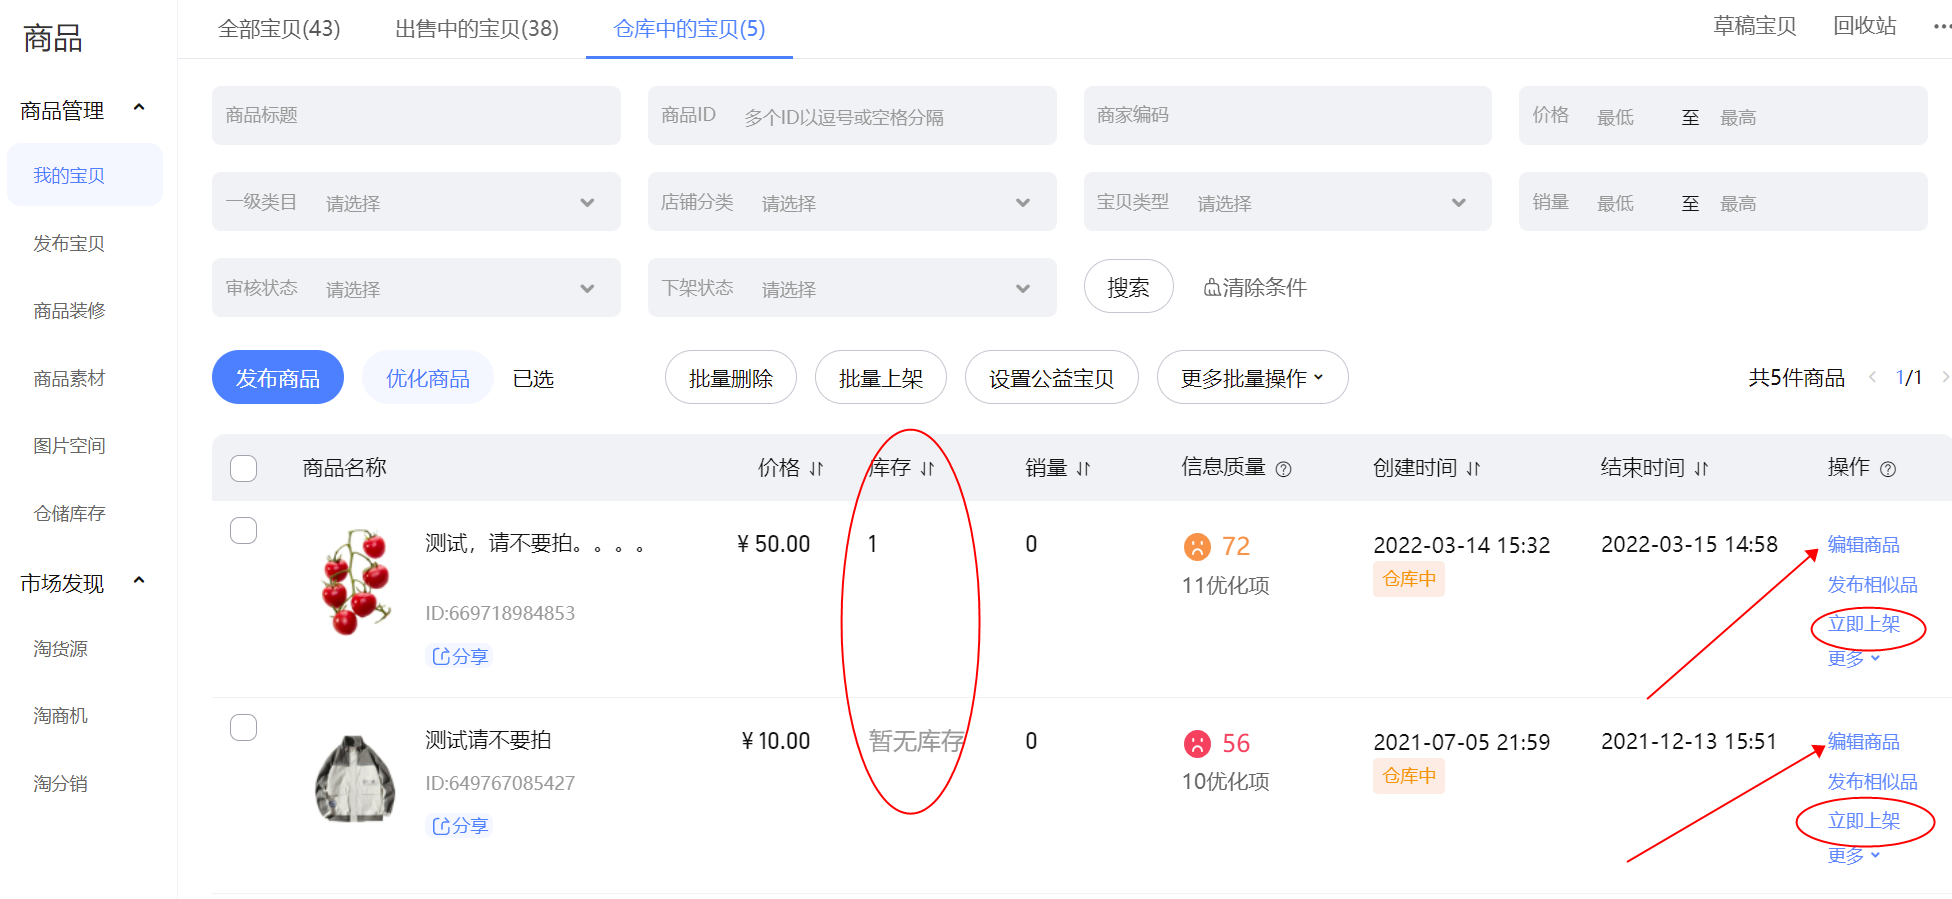Click the 搜索 button
Image resolution: width=1952 pixels, height=899 pixels.
point(1128,287)
